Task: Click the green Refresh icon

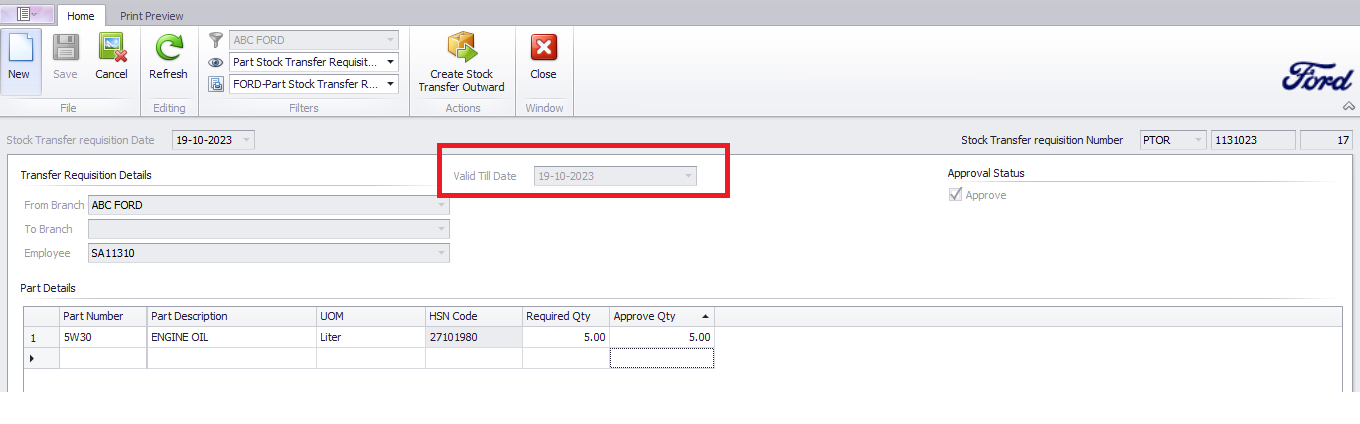Action: [168, 47]
